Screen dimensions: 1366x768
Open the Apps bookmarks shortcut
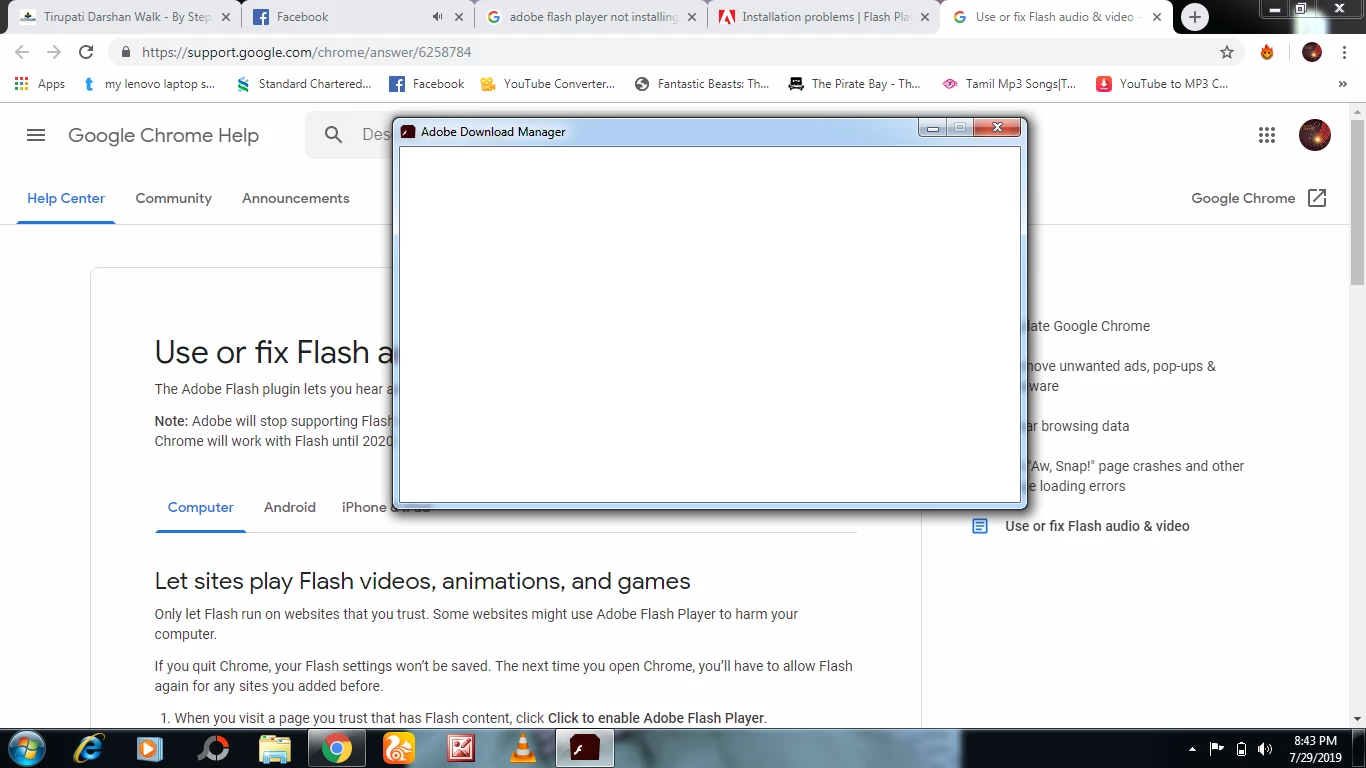click(40, 84)
